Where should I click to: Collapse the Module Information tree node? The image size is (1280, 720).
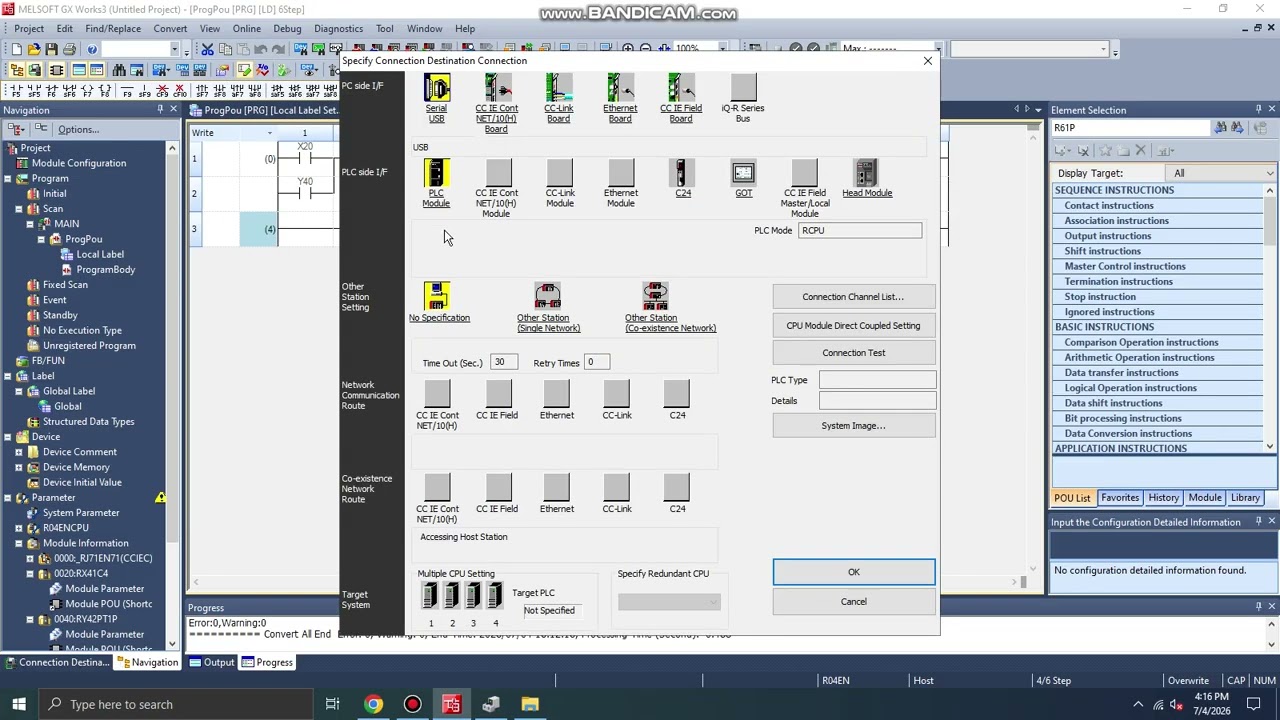[19, 543]
